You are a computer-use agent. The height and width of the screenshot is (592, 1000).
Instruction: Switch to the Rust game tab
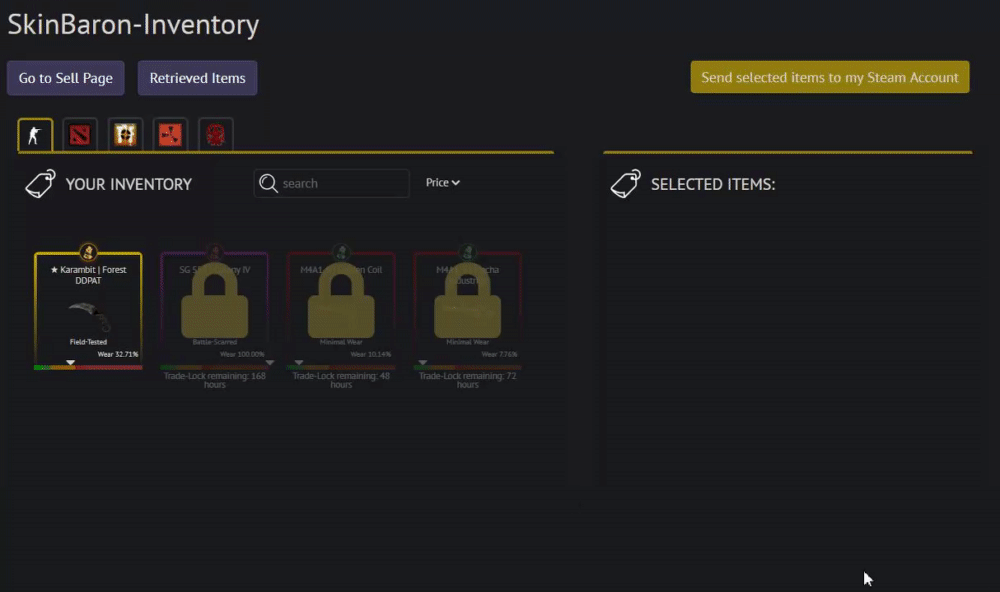tap(170, 135)
